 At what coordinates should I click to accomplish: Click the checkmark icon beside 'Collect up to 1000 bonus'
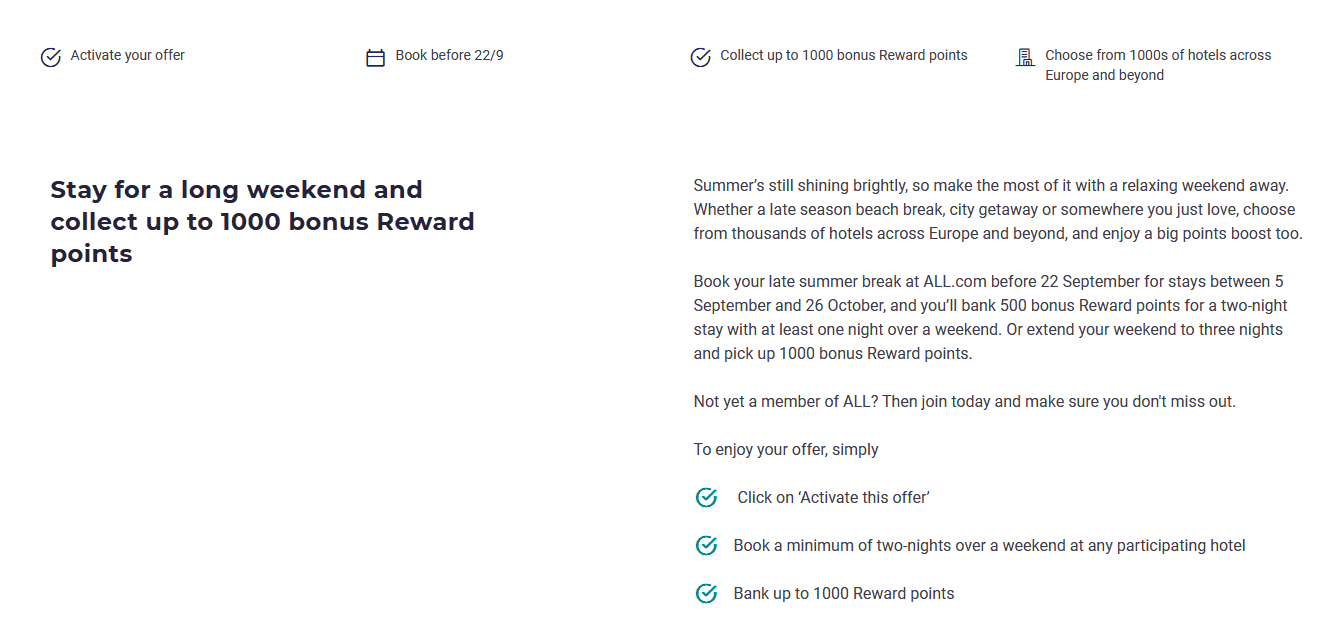click(x=701, y=58)
